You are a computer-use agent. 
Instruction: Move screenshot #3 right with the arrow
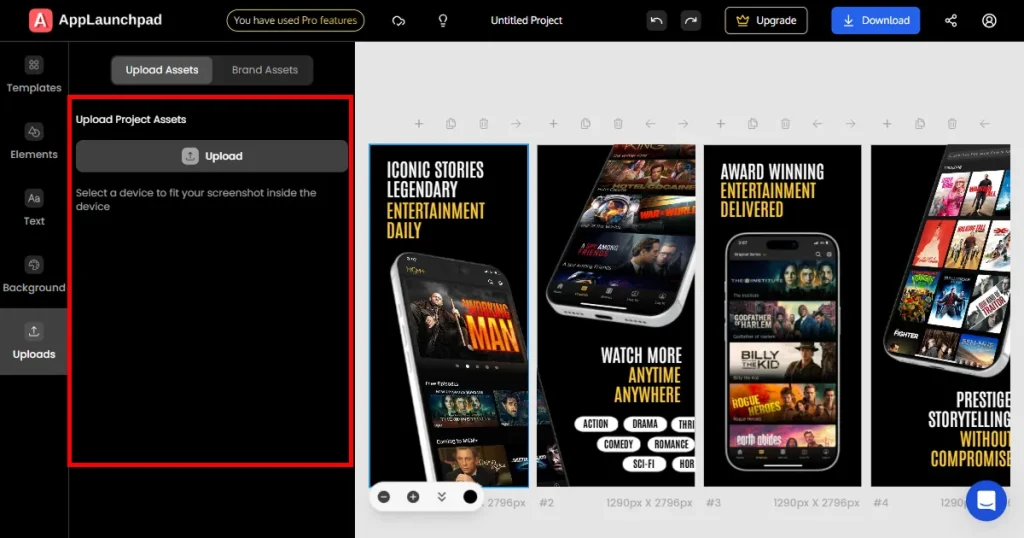(850, 123)
